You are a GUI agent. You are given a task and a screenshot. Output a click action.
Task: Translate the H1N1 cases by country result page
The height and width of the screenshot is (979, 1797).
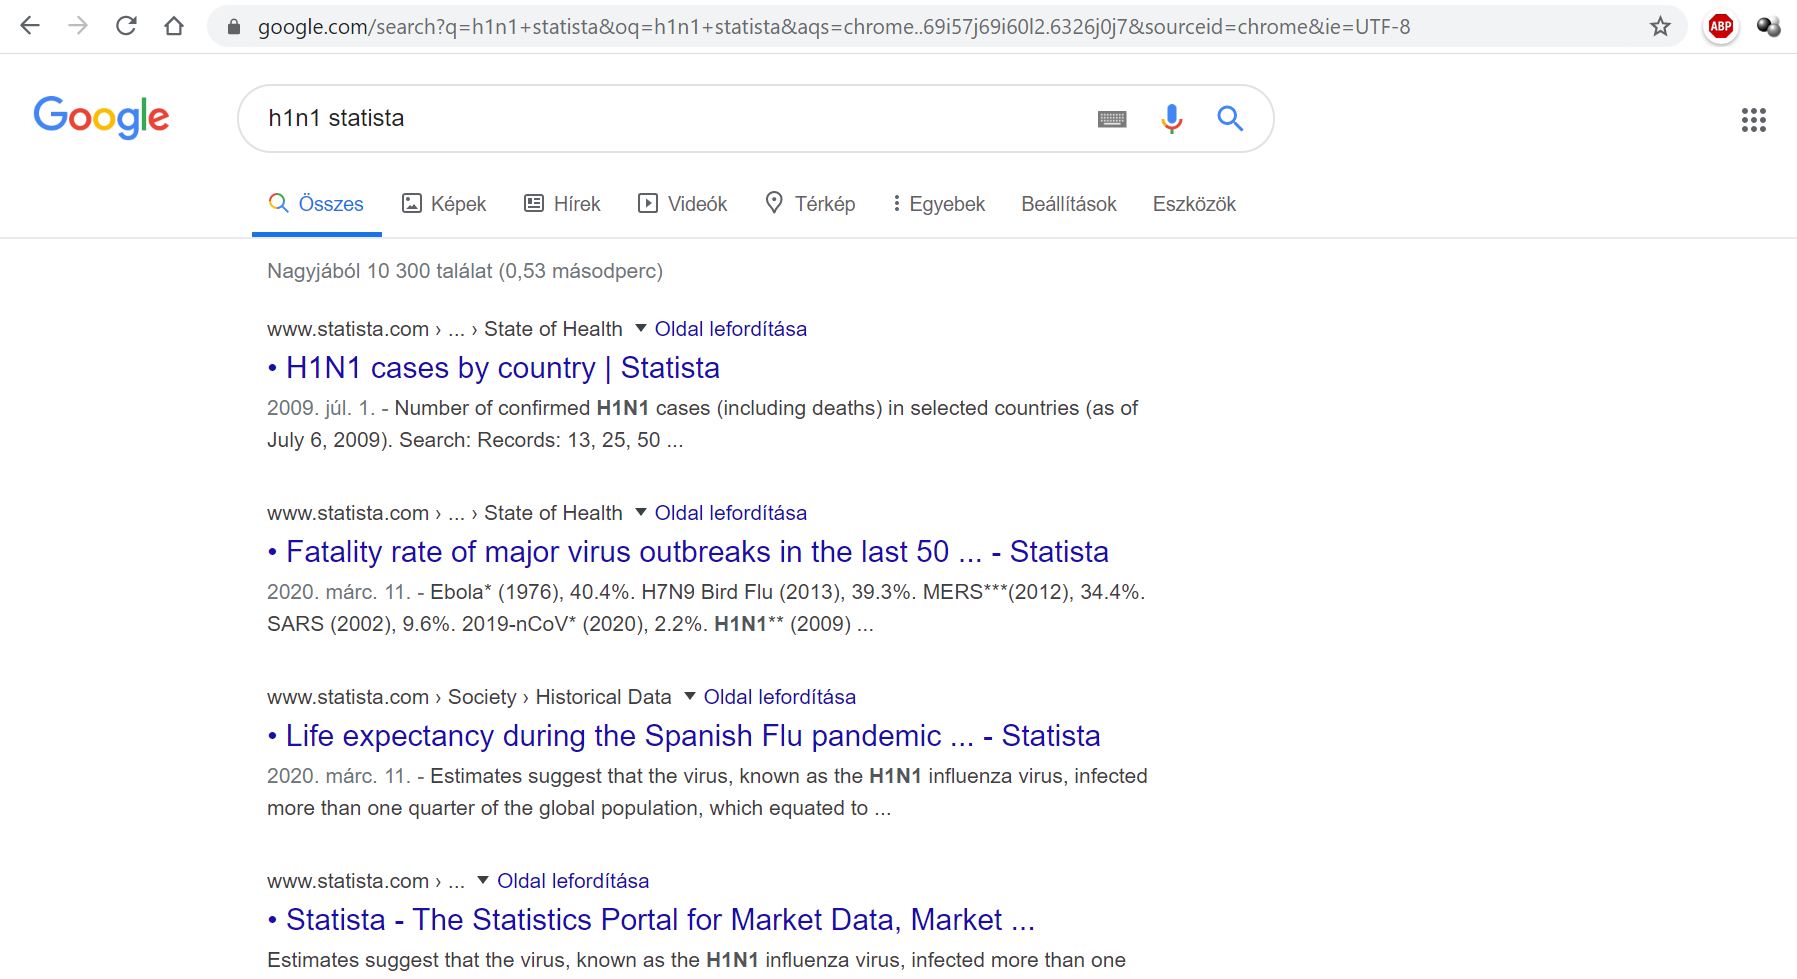point(731,329)
